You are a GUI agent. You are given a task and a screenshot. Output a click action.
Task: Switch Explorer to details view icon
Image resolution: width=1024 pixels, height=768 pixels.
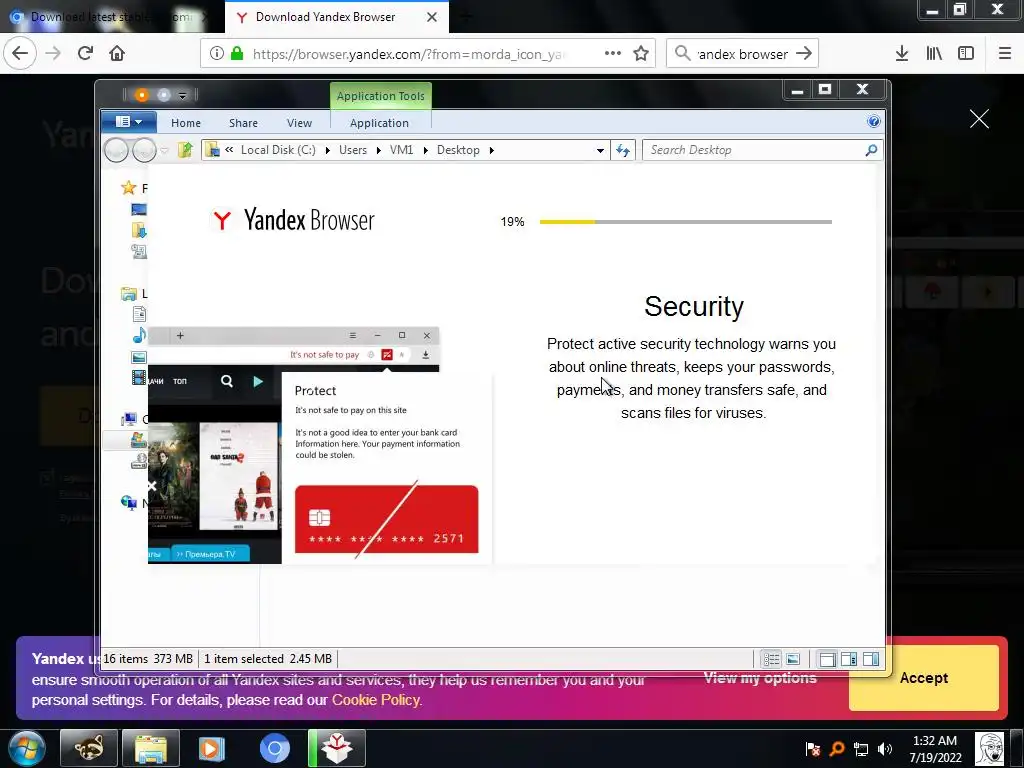tap(771, 659)
